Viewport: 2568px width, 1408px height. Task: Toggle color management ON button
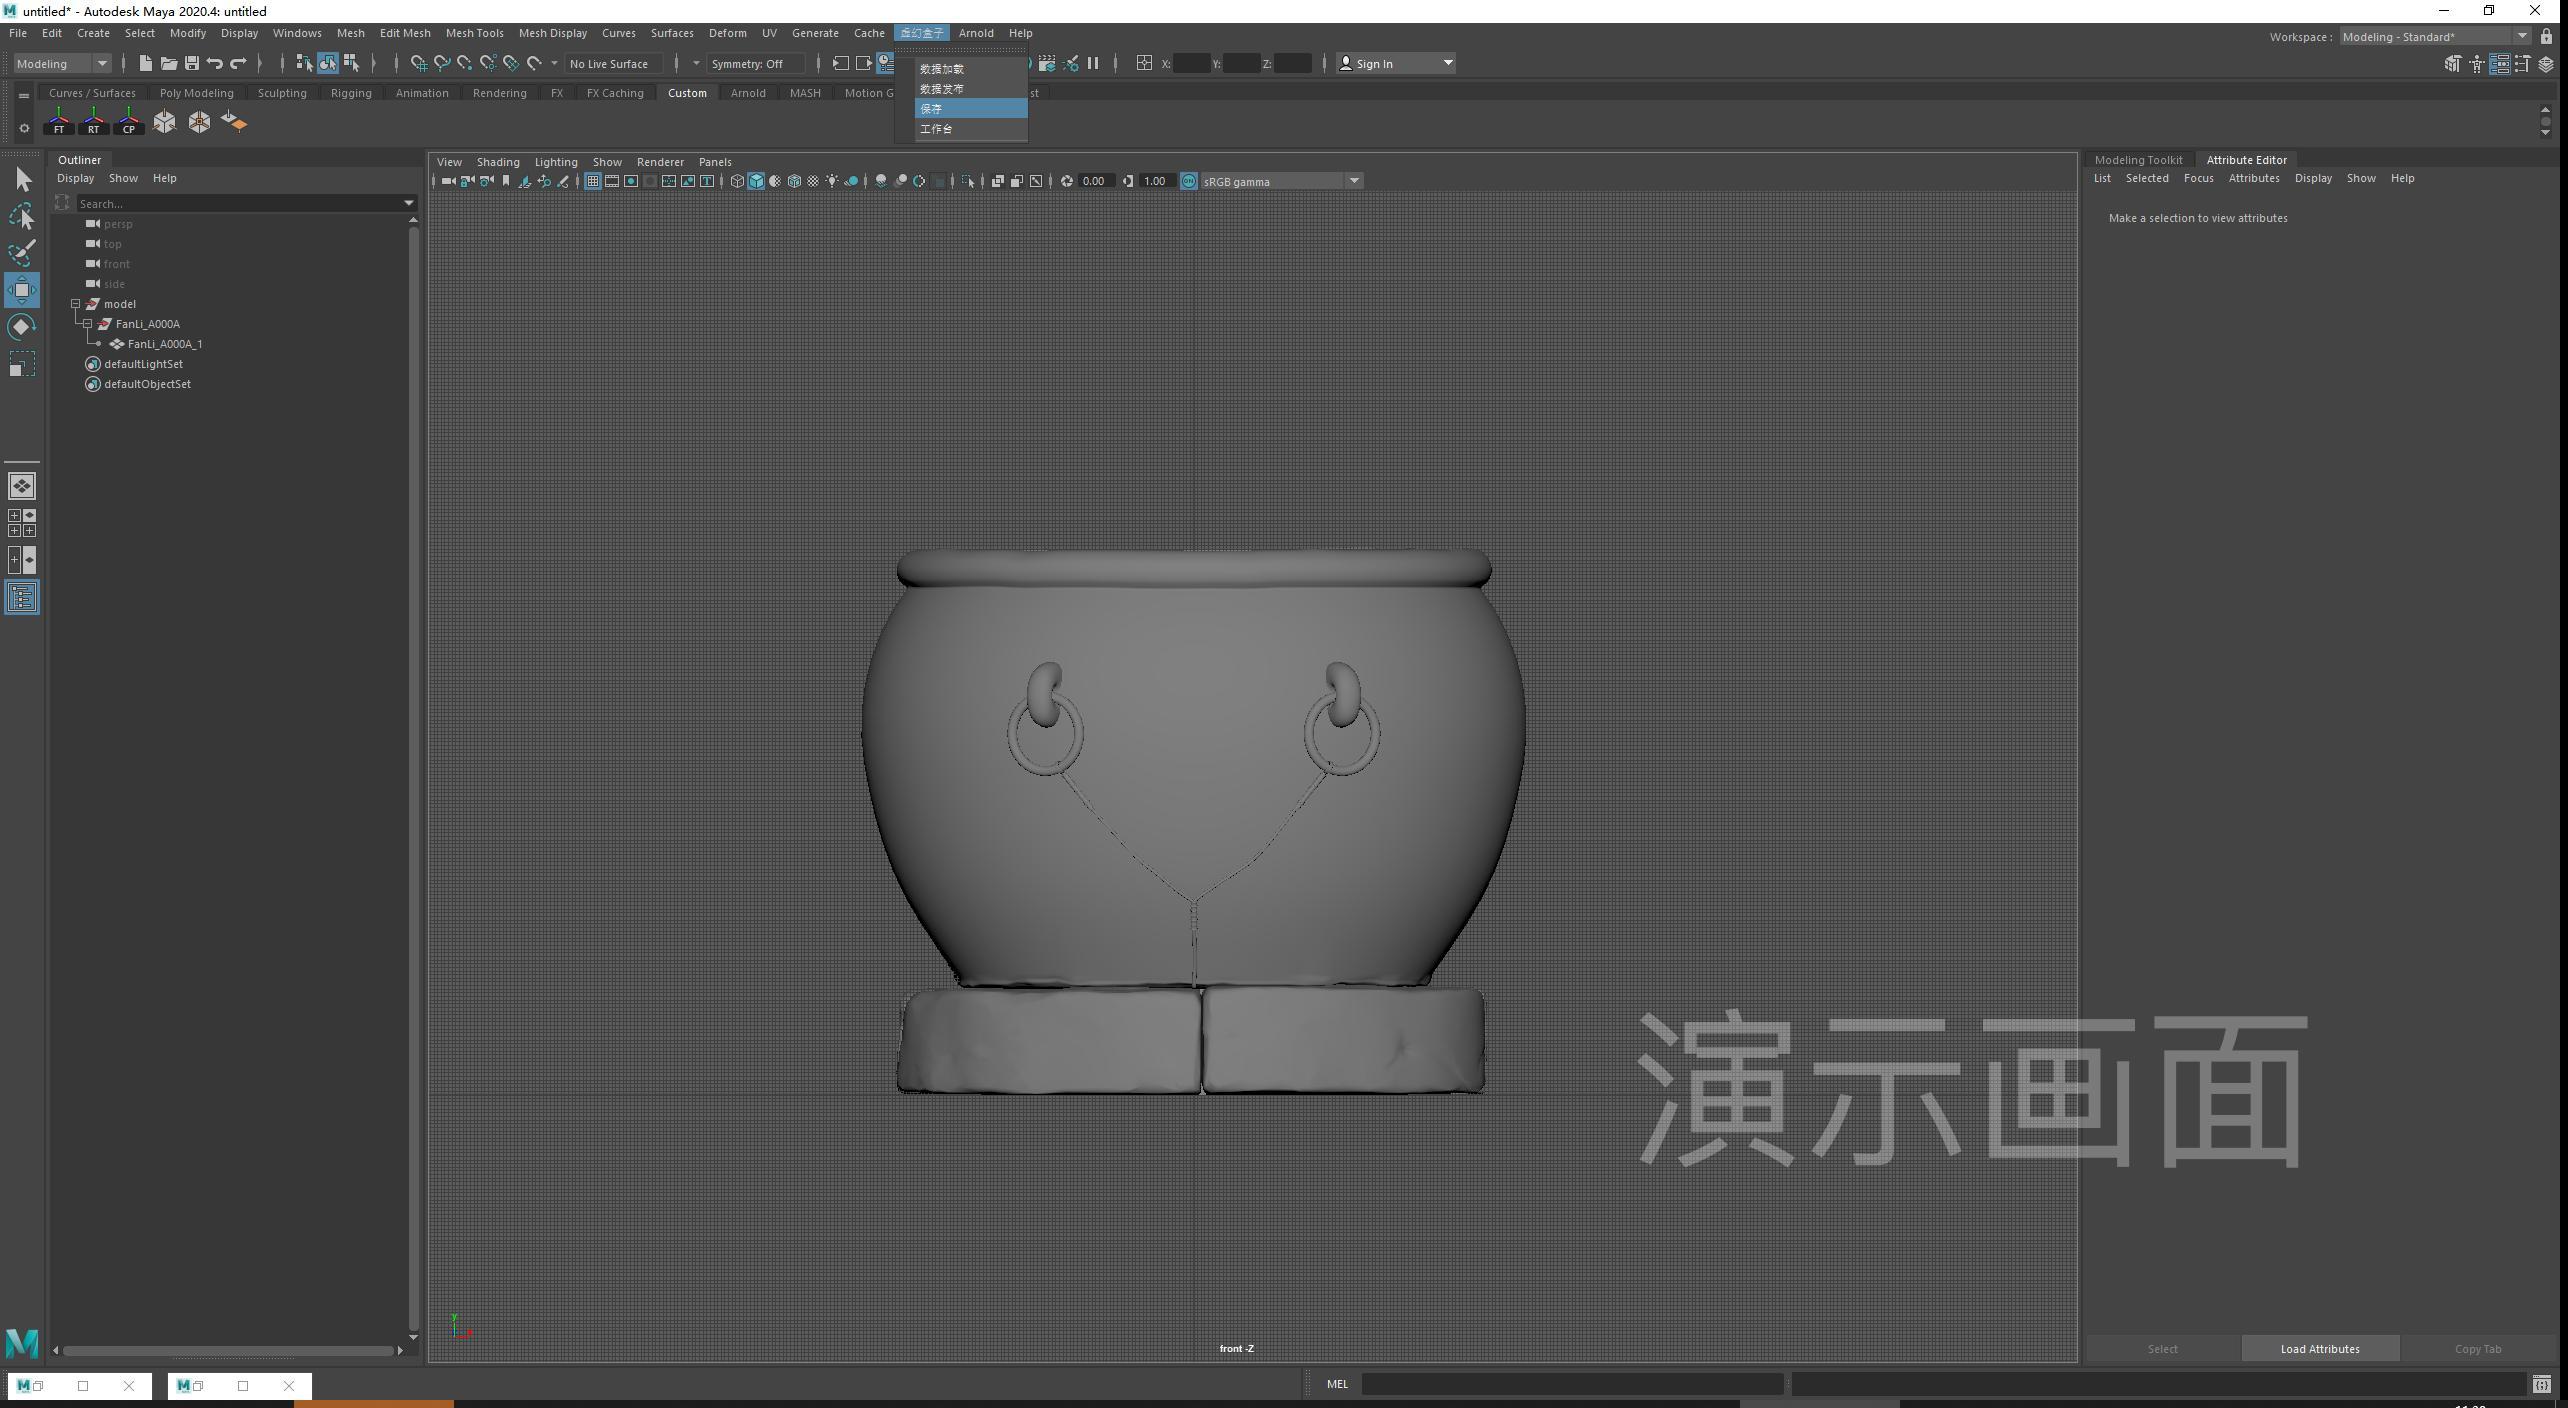[x=1189, y=181]
